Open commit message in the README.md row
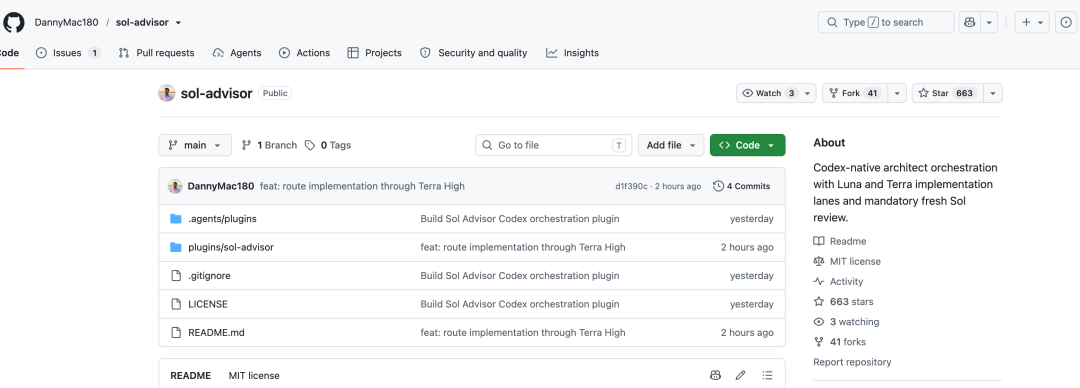1080x388 pixels. [x=523, y=332]
